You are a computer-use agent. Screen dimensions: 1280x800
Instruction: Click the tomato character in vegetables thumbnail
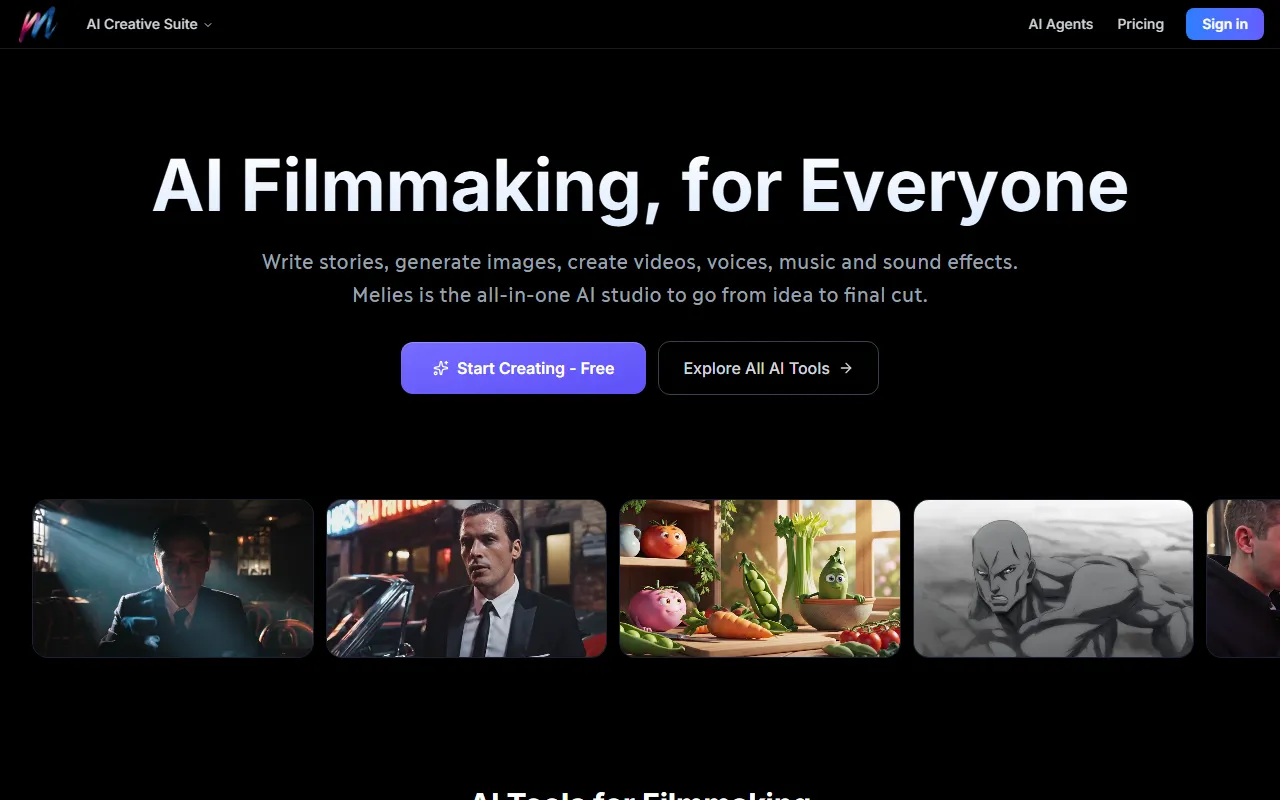663,541
